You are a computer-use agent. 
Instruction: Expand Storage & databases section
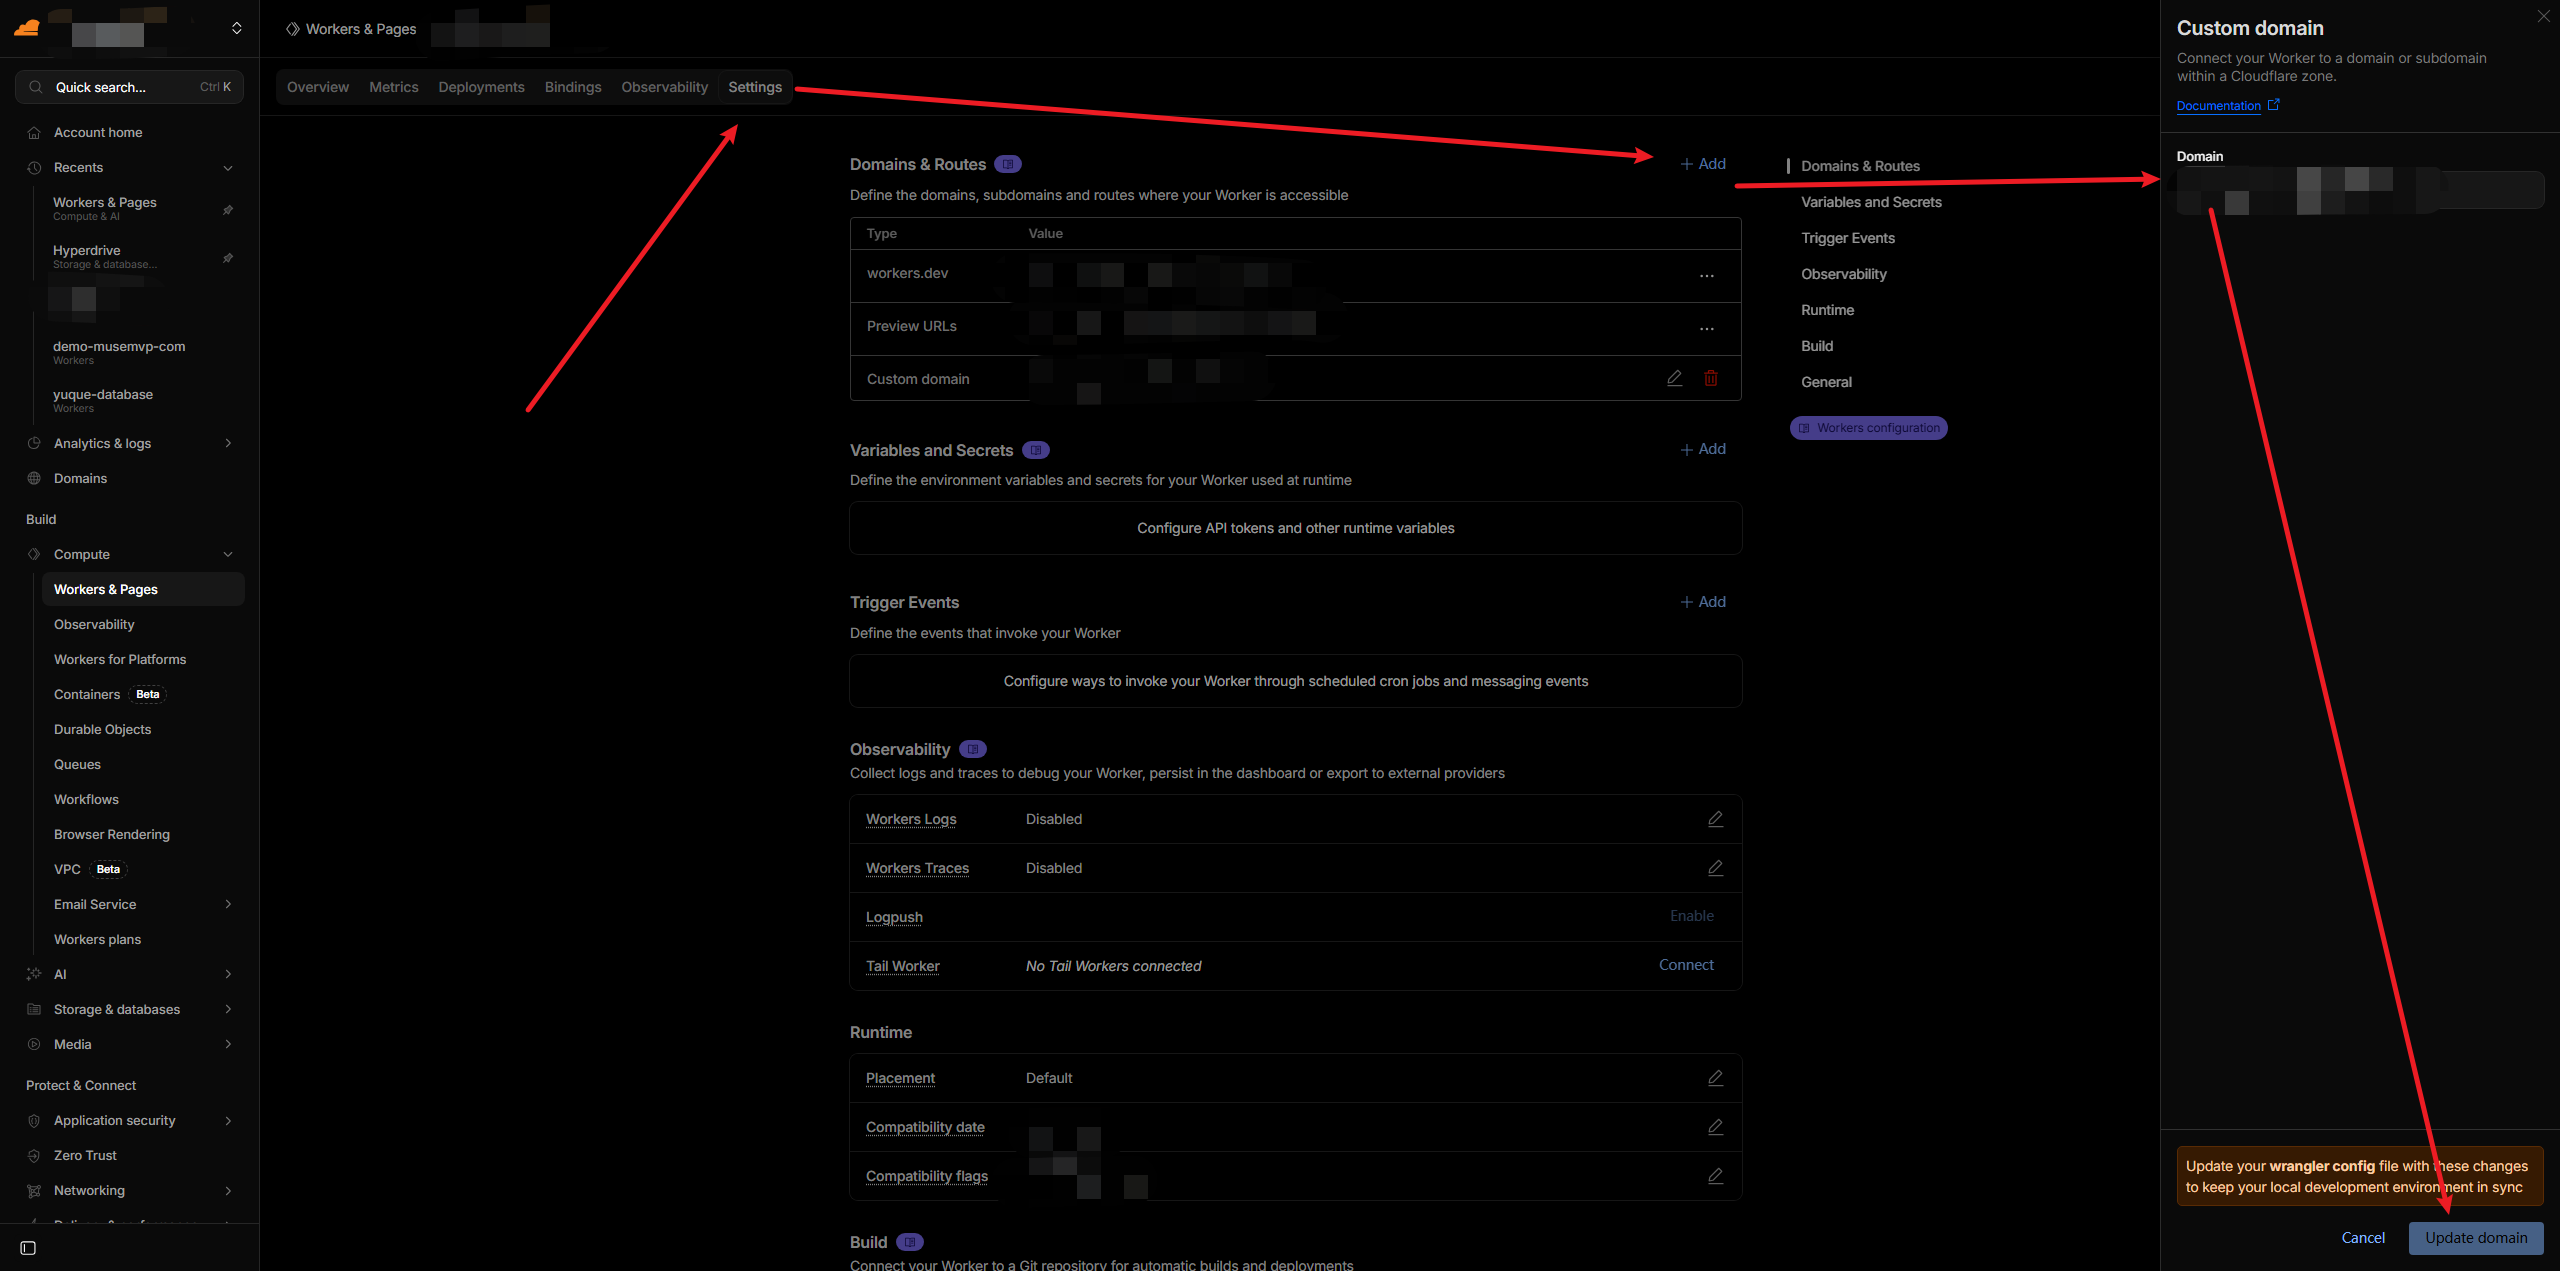[228, 1009]
